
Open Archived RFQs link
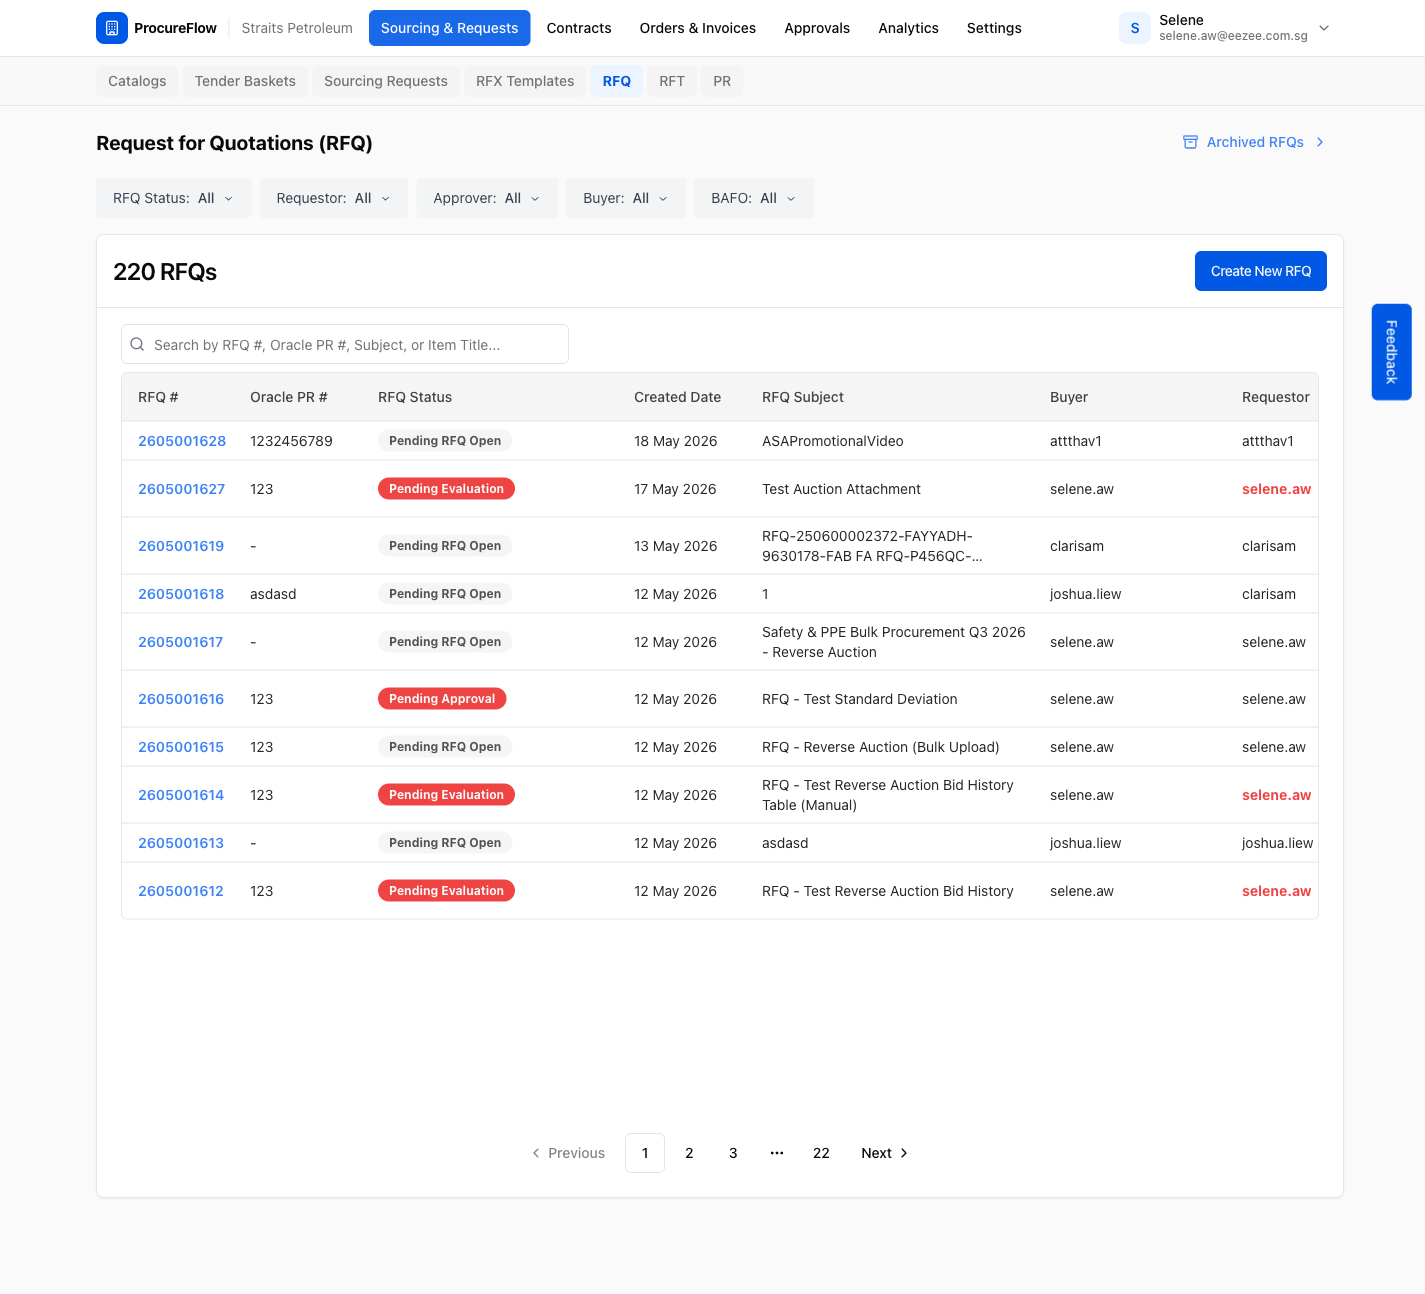click(1254, 142)
